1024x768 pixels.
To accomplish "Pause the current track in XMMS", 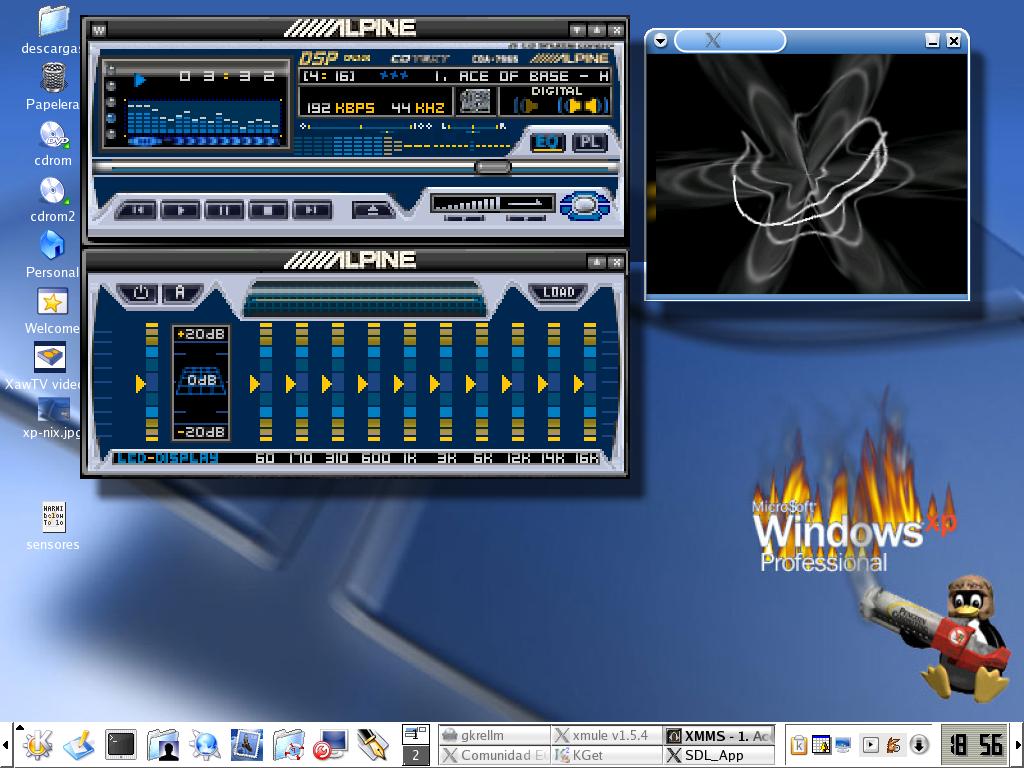I will tap(224, 210).
